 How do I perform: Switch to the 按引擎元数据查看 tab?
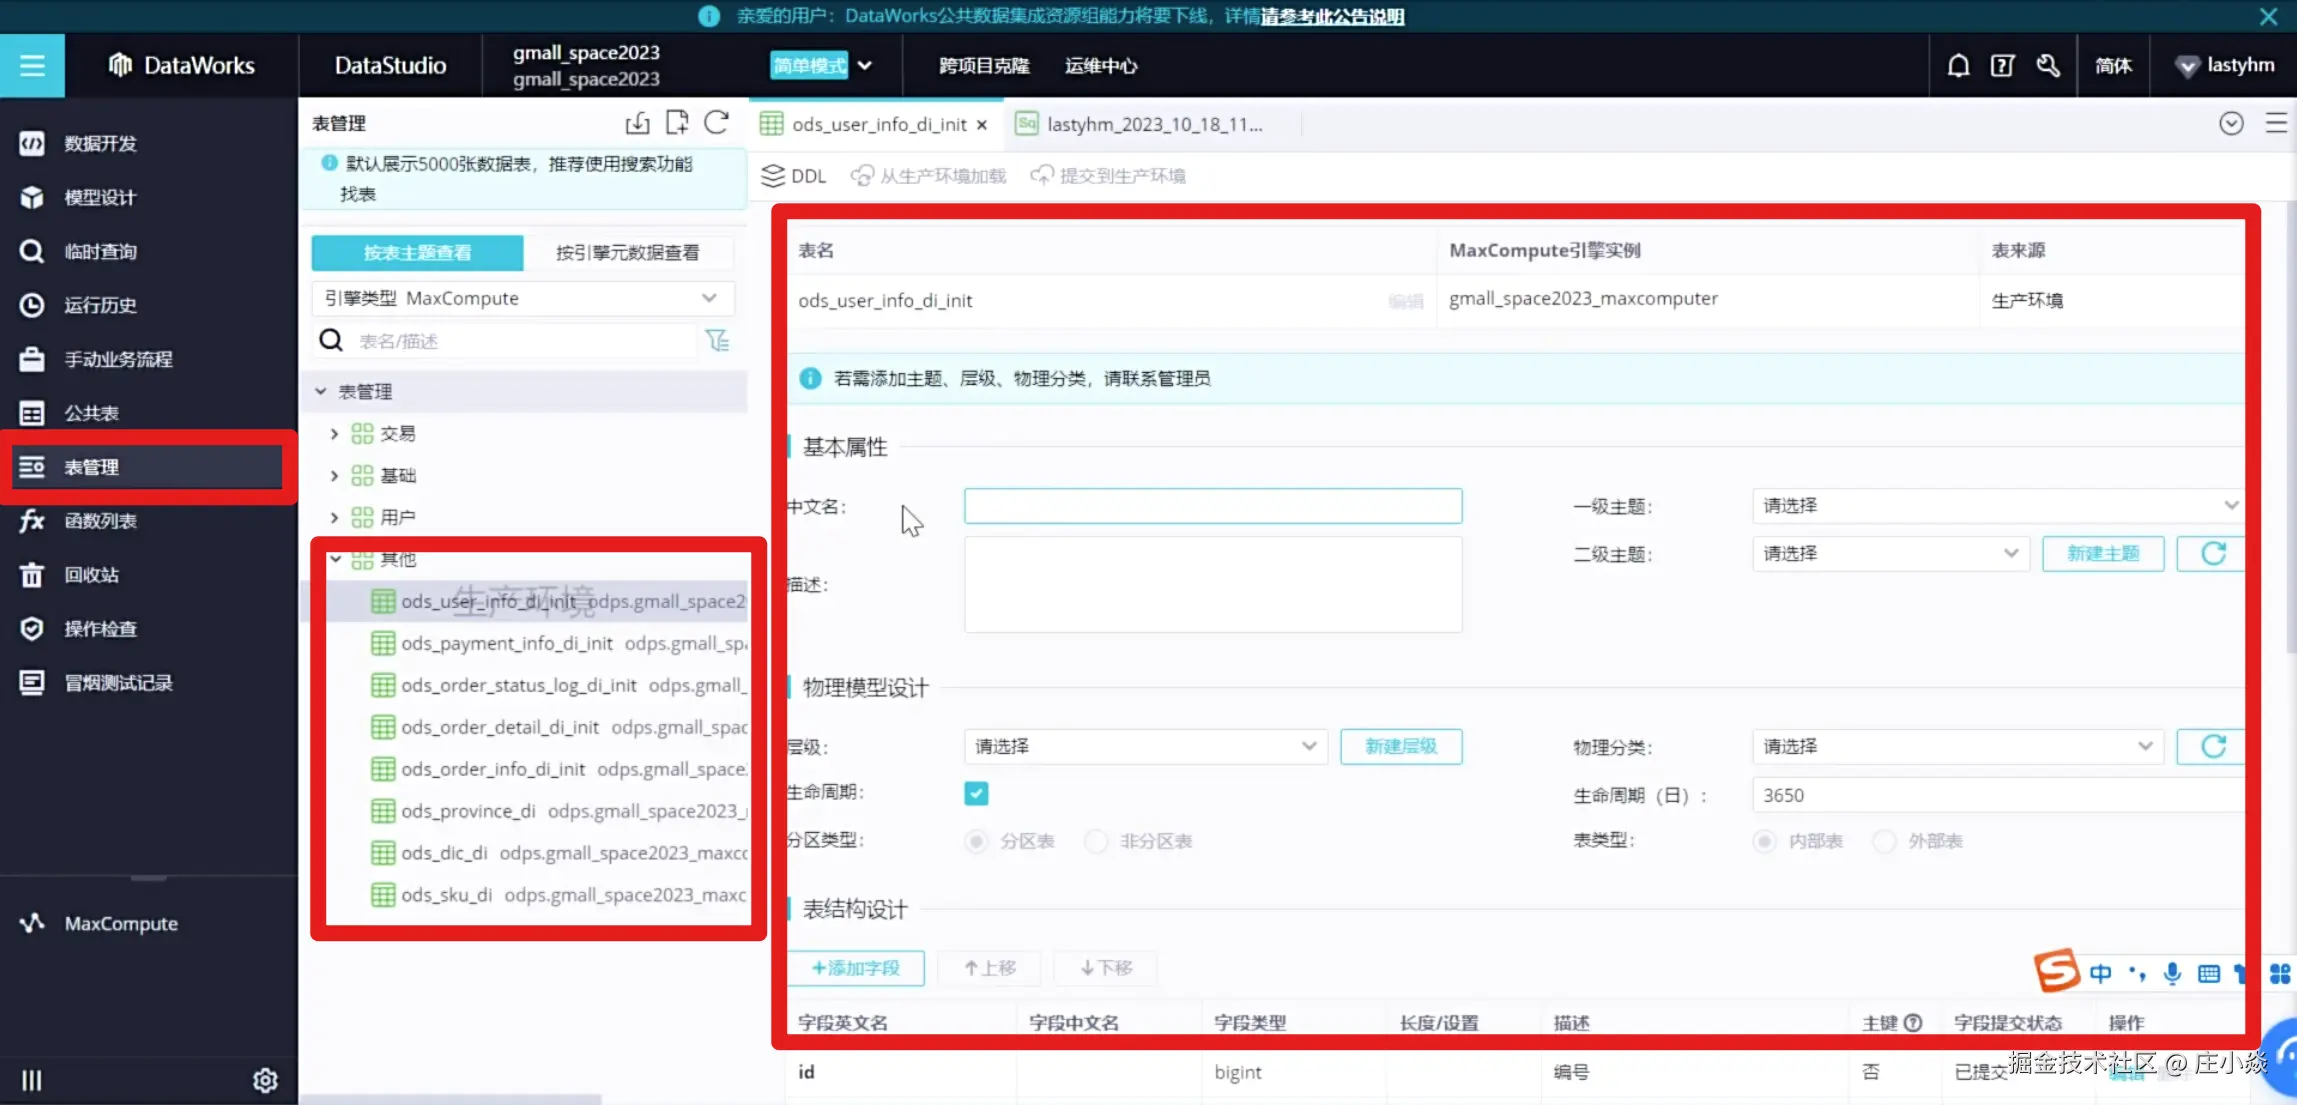(628, 252)
